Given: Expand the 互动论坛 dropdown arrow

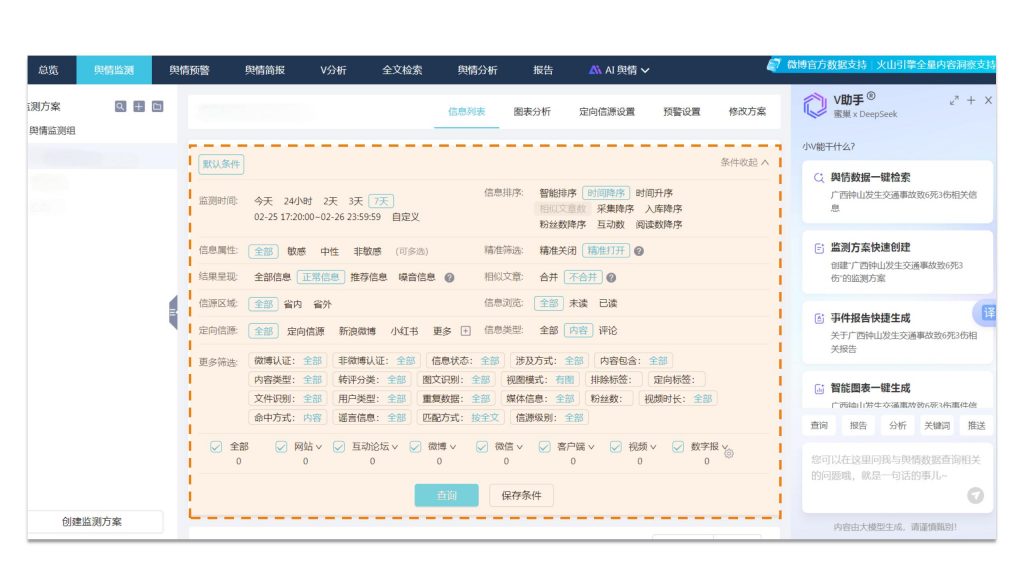Looking at the screenshot, I should [394, 447].
